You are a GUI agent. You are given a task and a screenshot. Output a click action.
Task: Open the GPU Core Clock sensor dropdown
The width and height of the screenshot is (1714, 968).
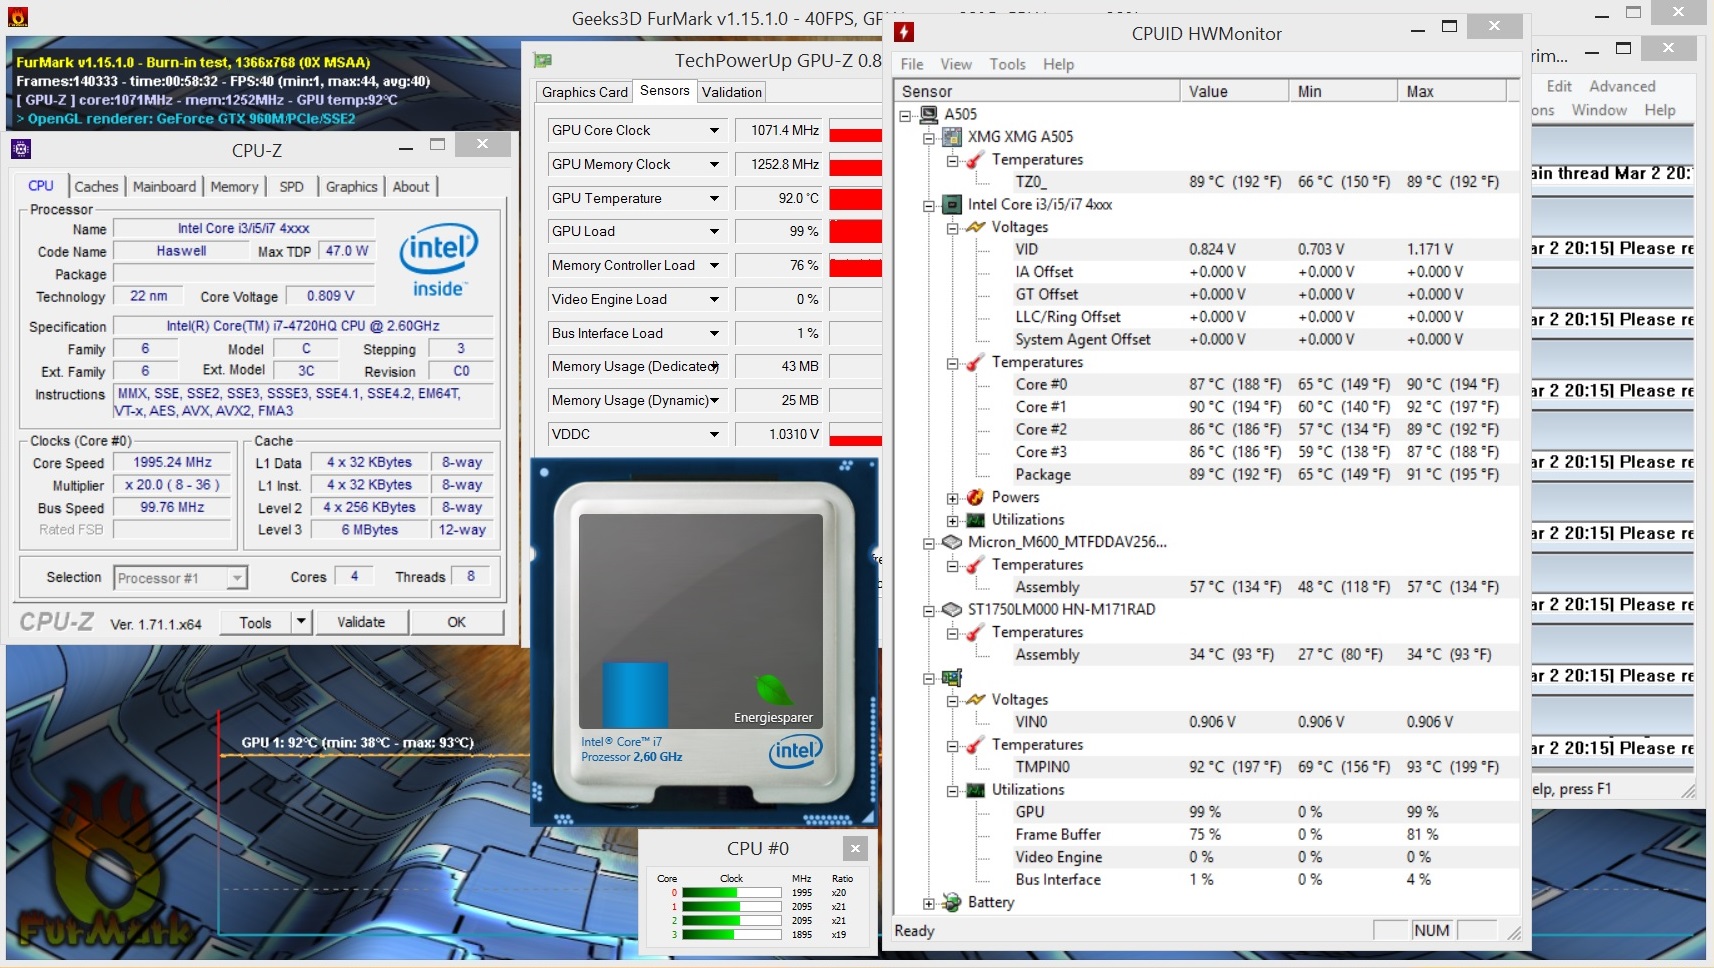[714, 130]
